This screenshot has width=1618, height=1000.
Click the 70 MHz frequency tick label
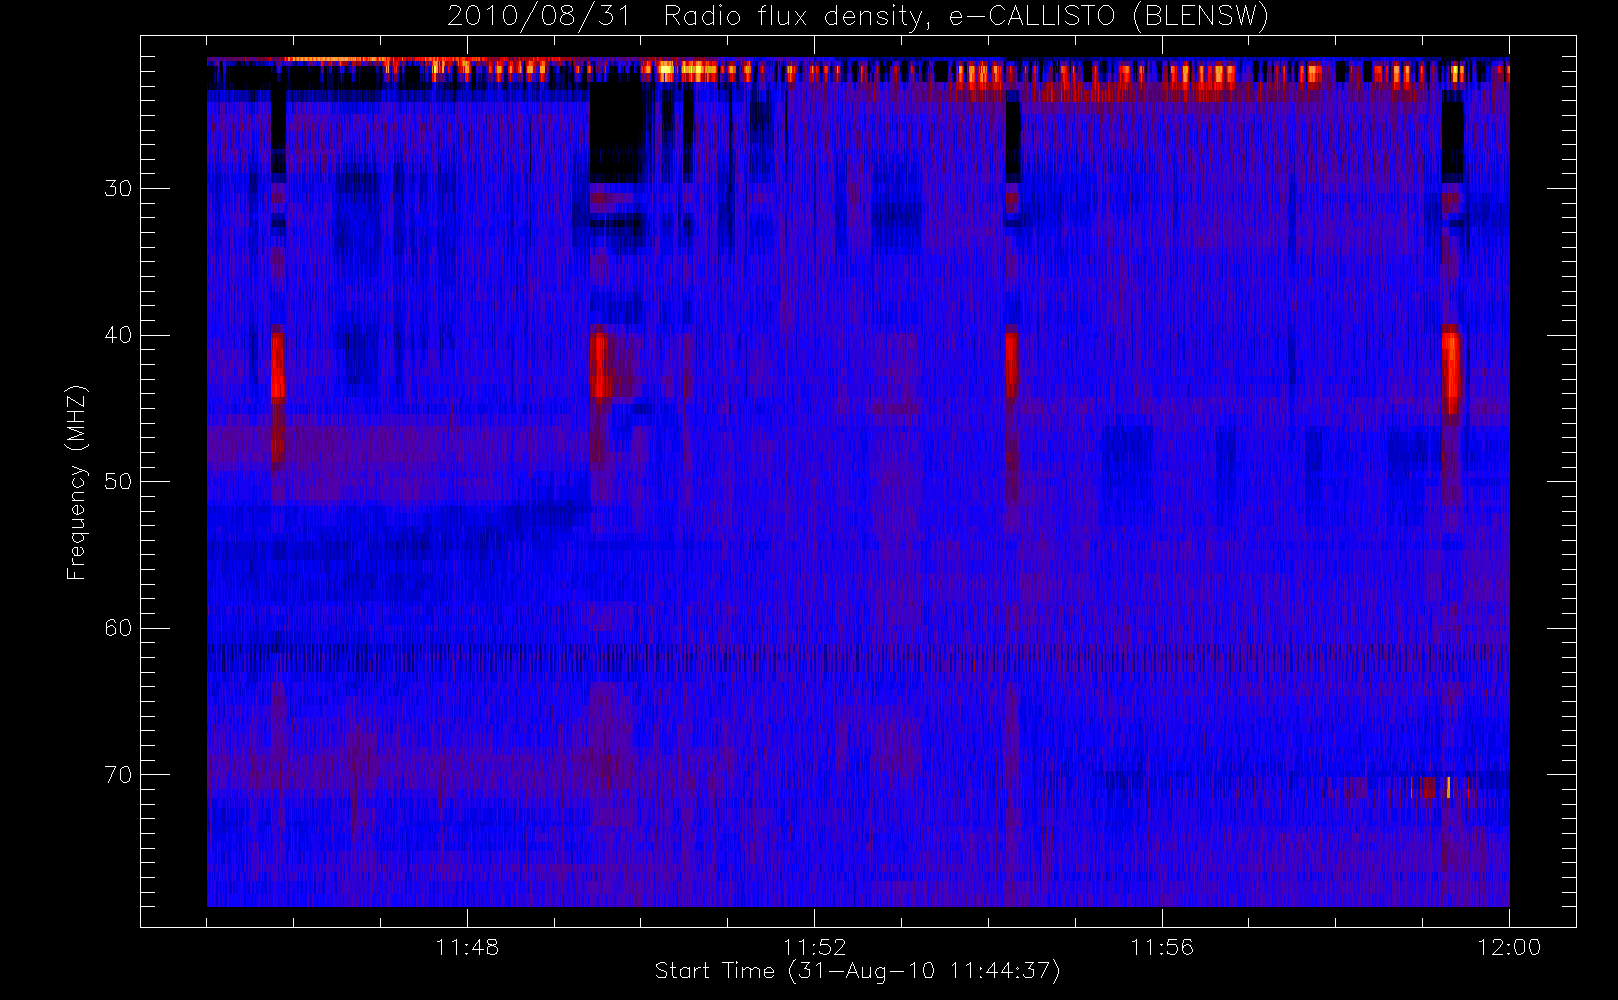(118, 775)
